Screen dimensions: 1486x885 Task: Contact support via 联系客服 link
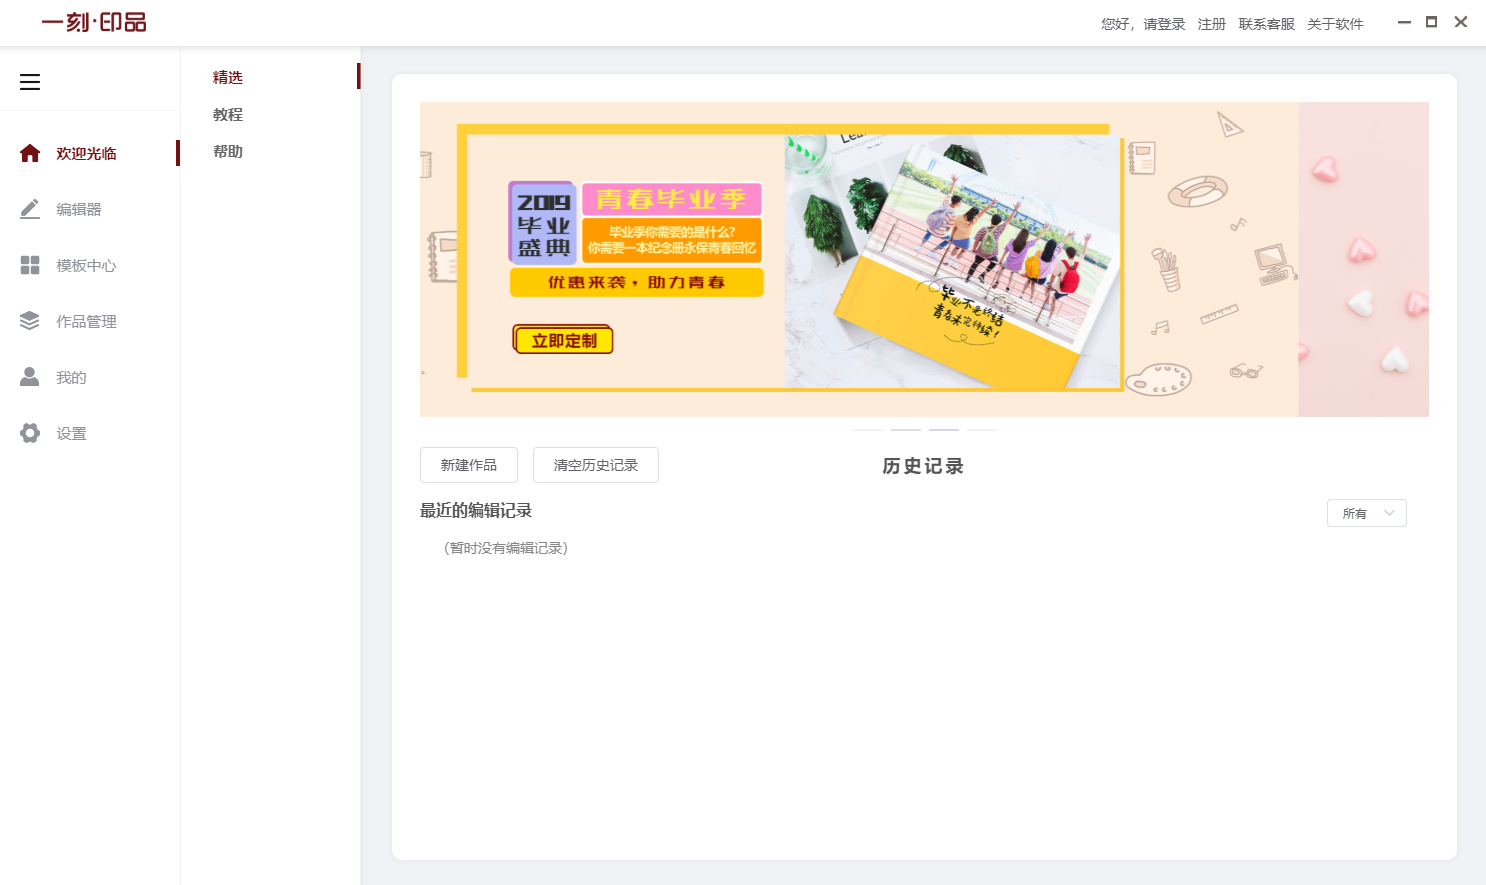(1268, 23)
